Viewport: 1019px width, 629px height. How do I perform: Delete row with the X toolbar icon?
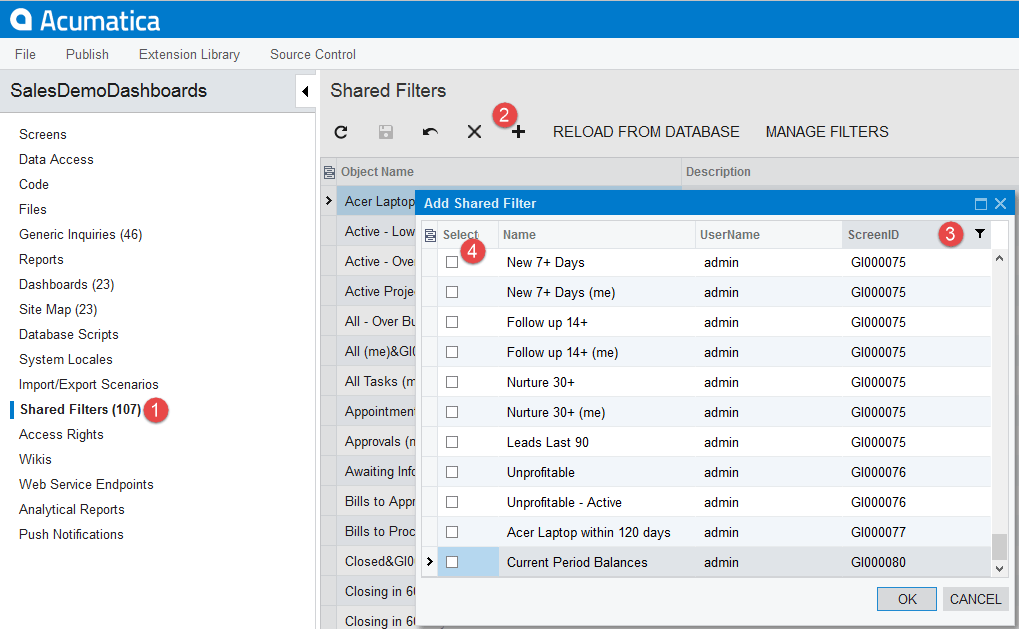474,132
